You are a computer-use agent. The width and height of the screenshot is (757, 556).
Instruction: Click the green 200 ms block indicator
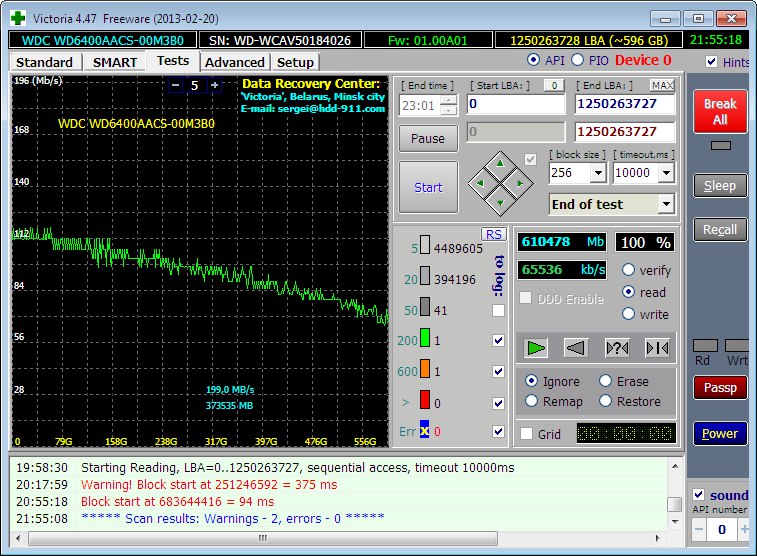point(425,337)
